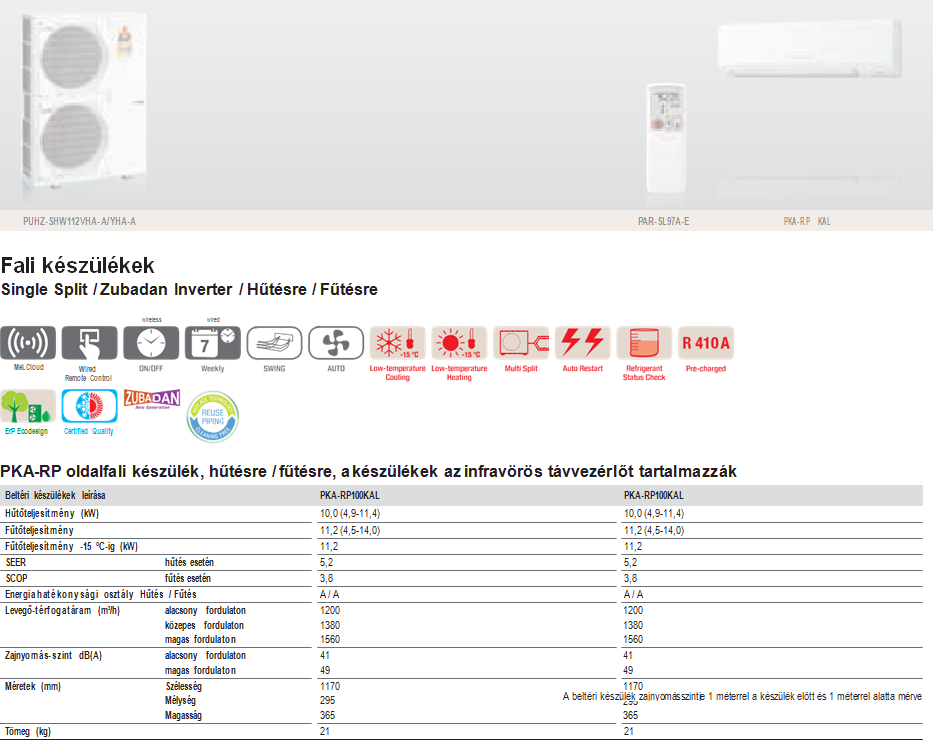This screenshot has width=933, height=746.
Task: Click the ErP Ecodesign tree icon
Action: tap(28, 406)
